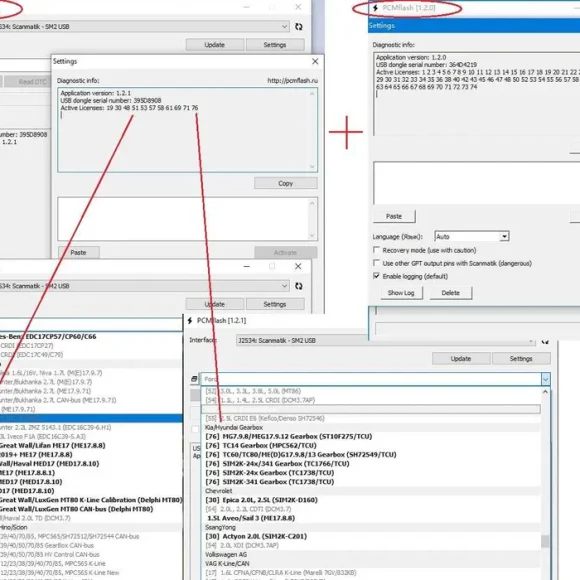The image size is (580, 580).
Task: Click the USB dongle serial number 395D8908 line
Action: point(111,100)
